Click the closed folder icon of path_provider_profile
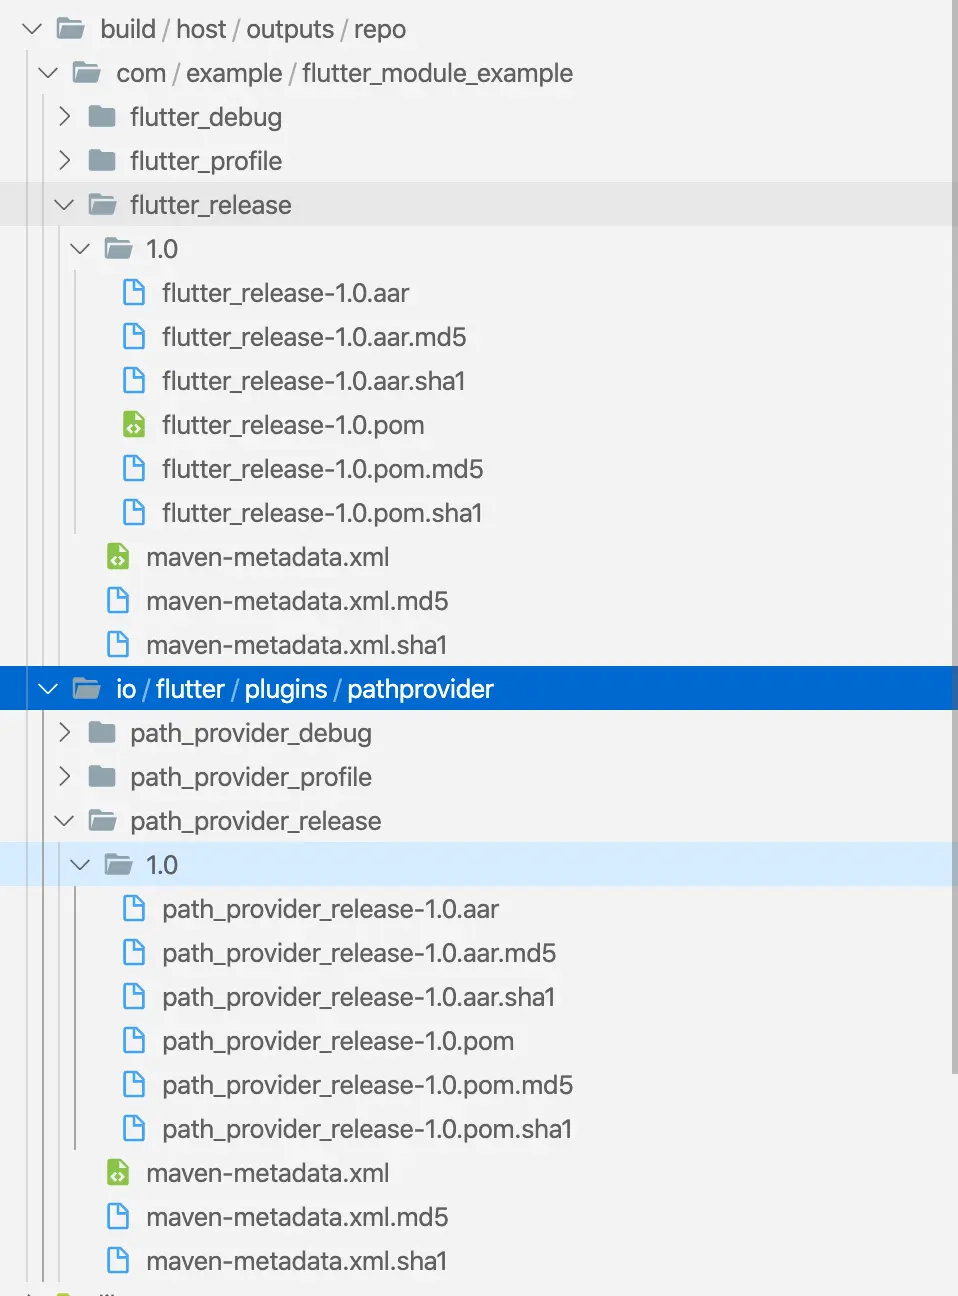Screen dimensions: 958x1296 [102, 777]
